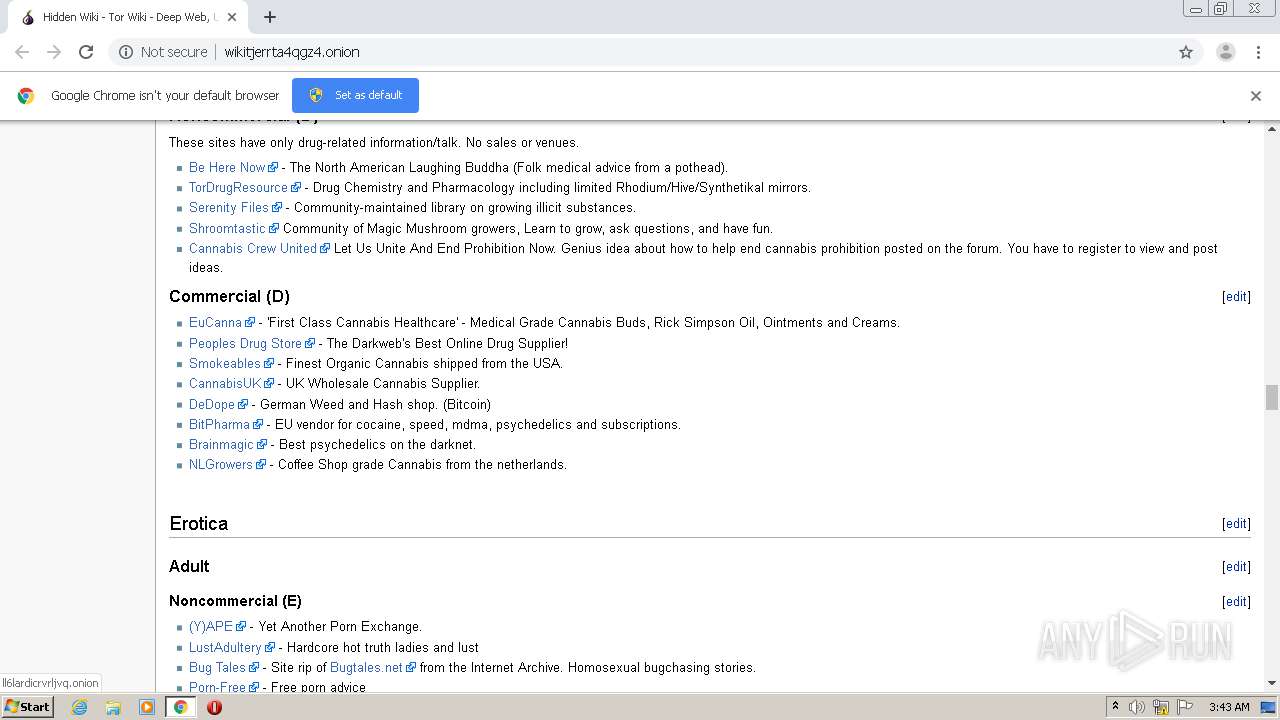Open the Brainmagic link
The height and width of the screenshot is (720, 1280).
click(x=221, y=444)
